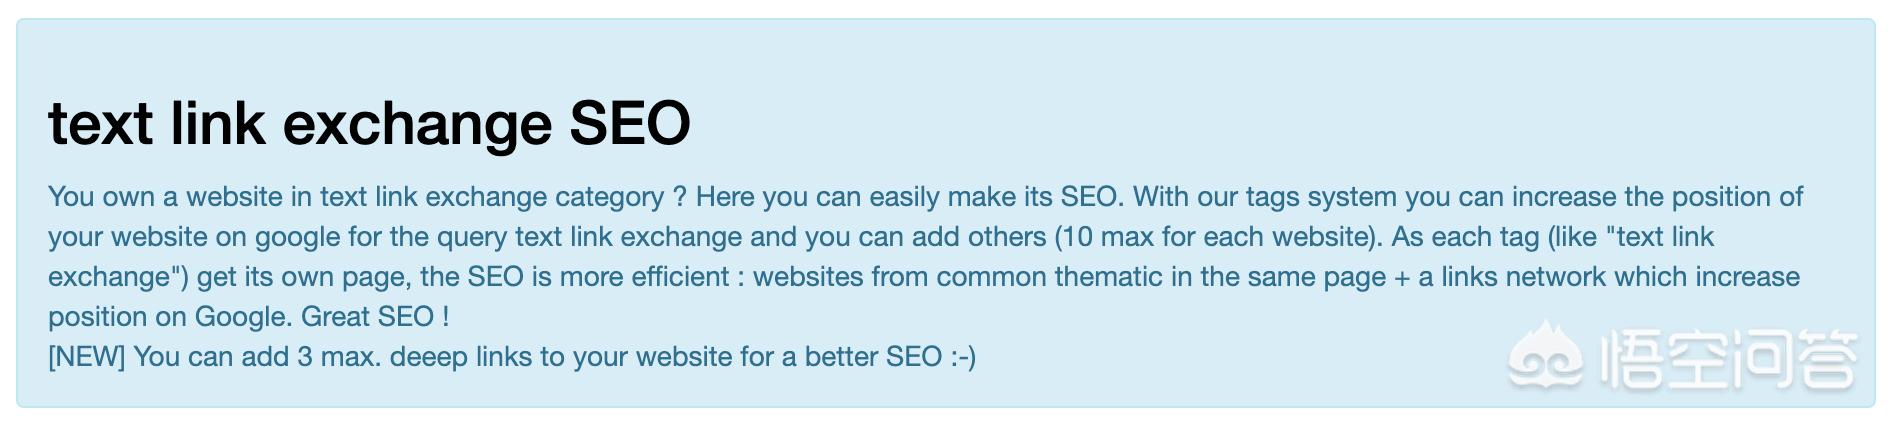Click the text "Great SEO !"
The height and width of the screenshot is (426, 1892).
click(375, 317)
